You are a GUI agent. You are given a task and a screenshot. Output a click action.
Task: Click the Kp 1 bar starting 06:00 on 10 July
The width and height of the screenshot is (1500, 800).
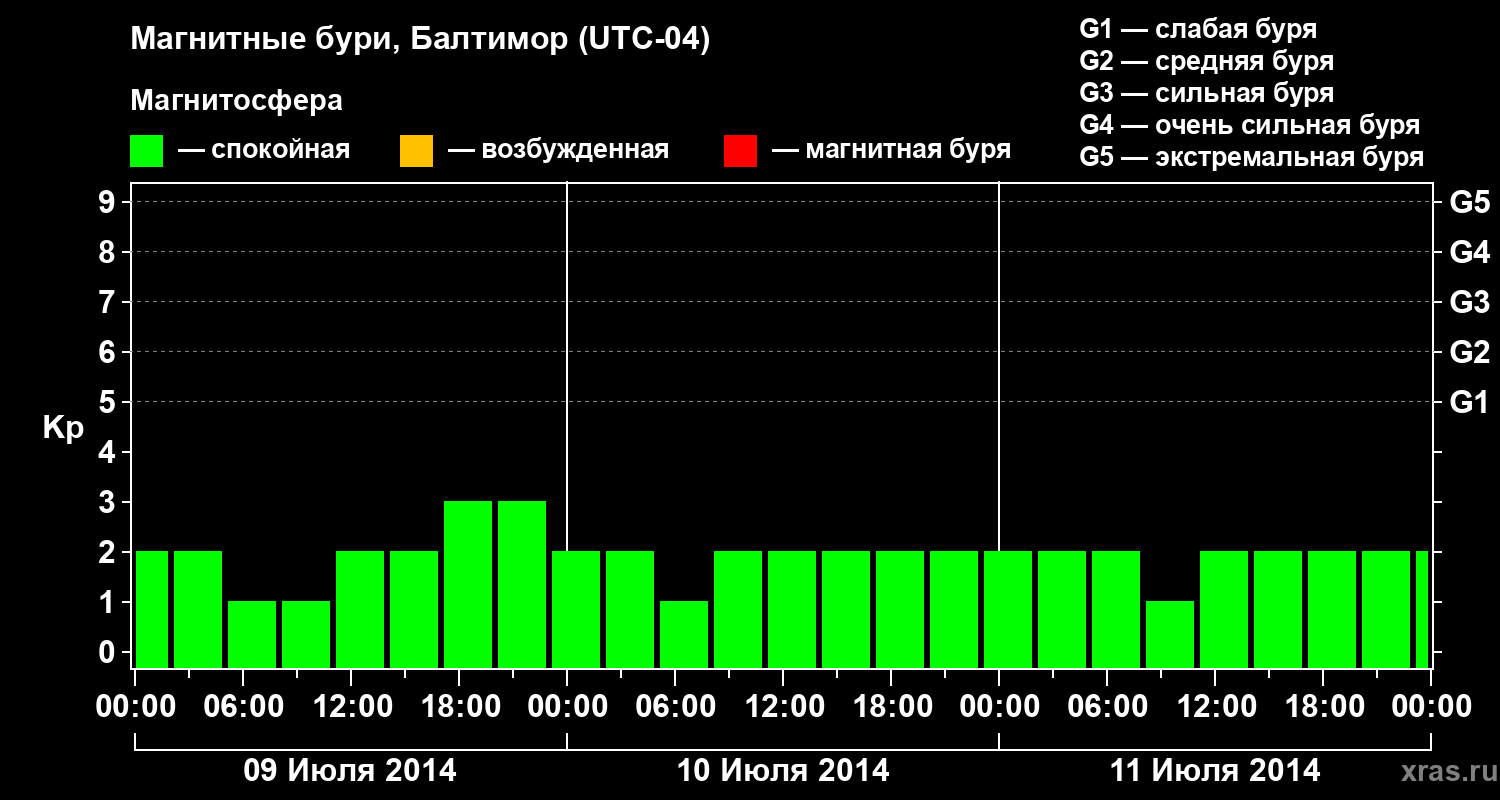[684, 634]
